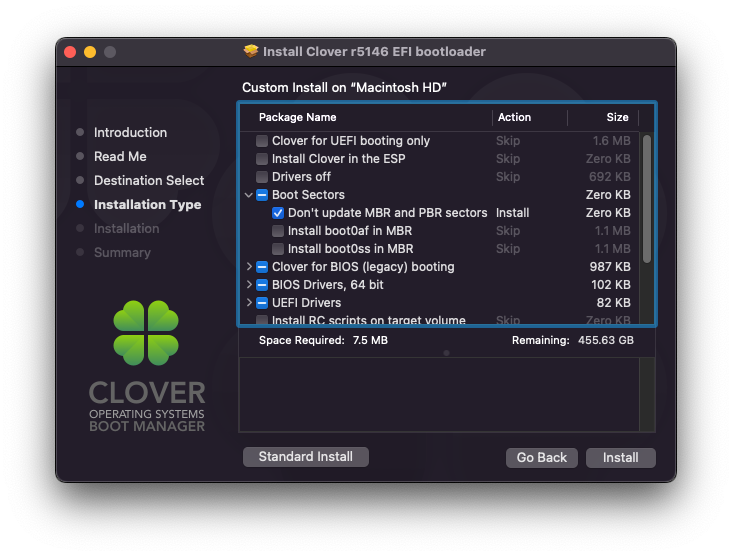Click the Custom Install on "Macintosh HD" heading
Viewport: 732px width, 556px height.
[x=344, y=88]
